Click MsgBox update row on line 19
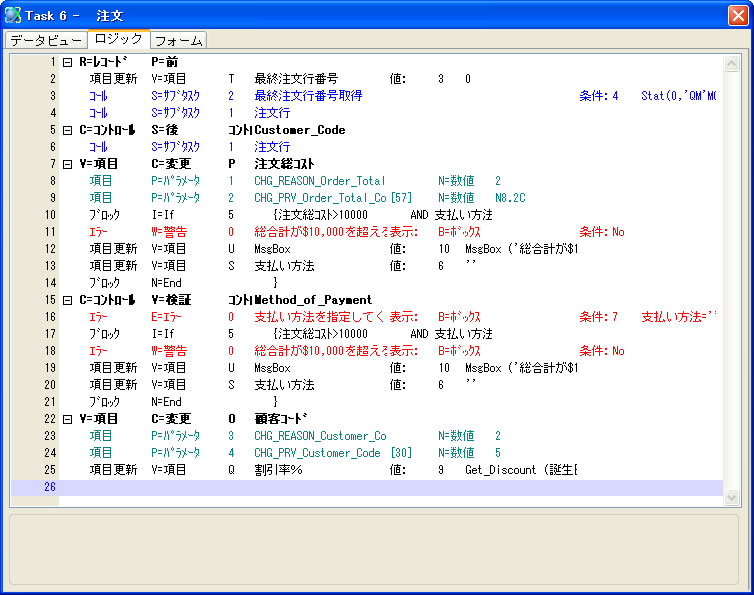The width and height of the screenshot is (754, 595). point(367,368)
